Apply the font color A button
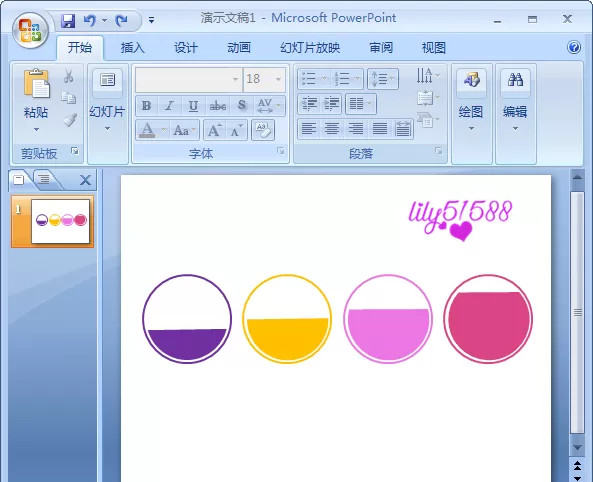The image size is (593, 482). click(x=147, y=131)
